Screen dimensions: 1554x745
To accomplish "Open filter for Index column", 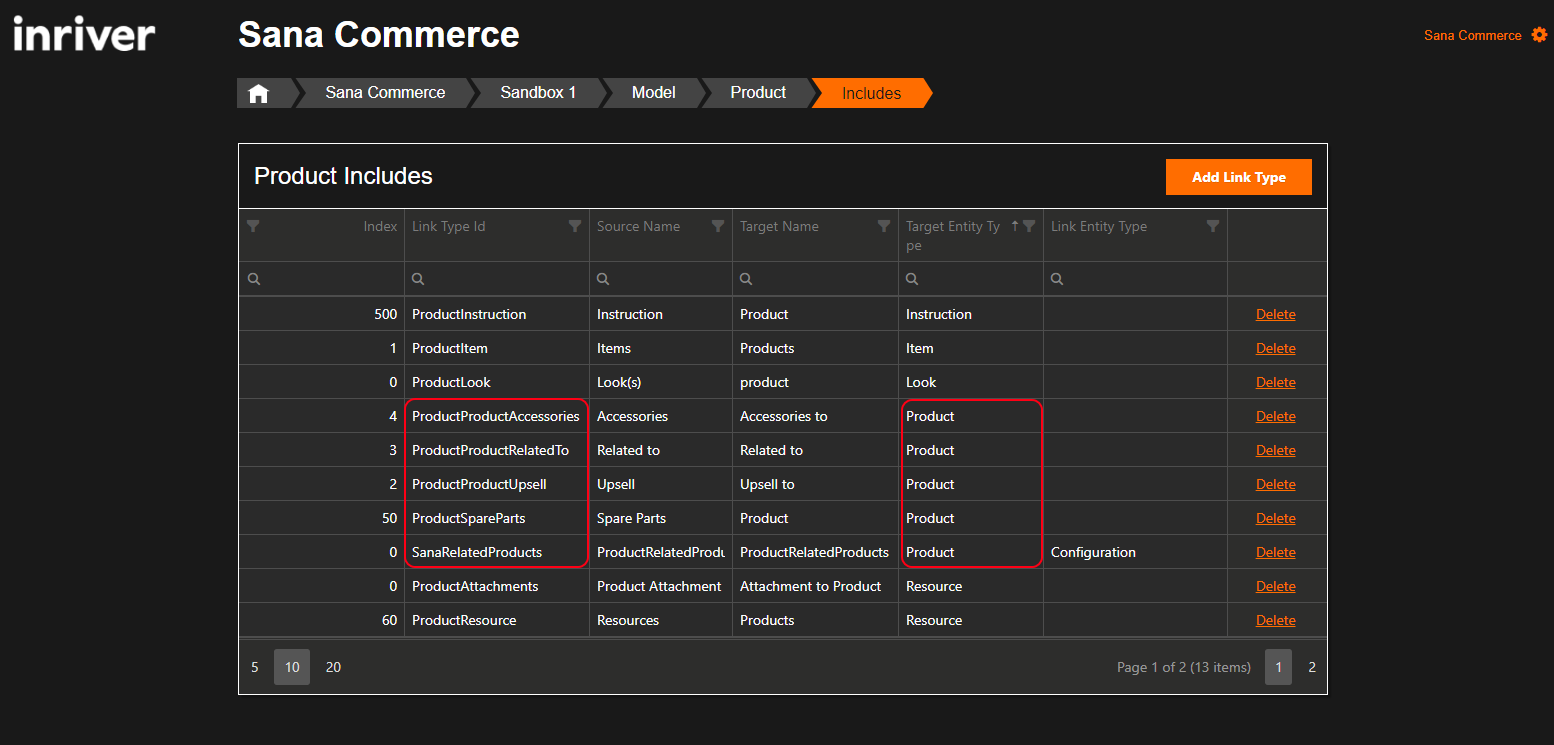I will point(253,226).
